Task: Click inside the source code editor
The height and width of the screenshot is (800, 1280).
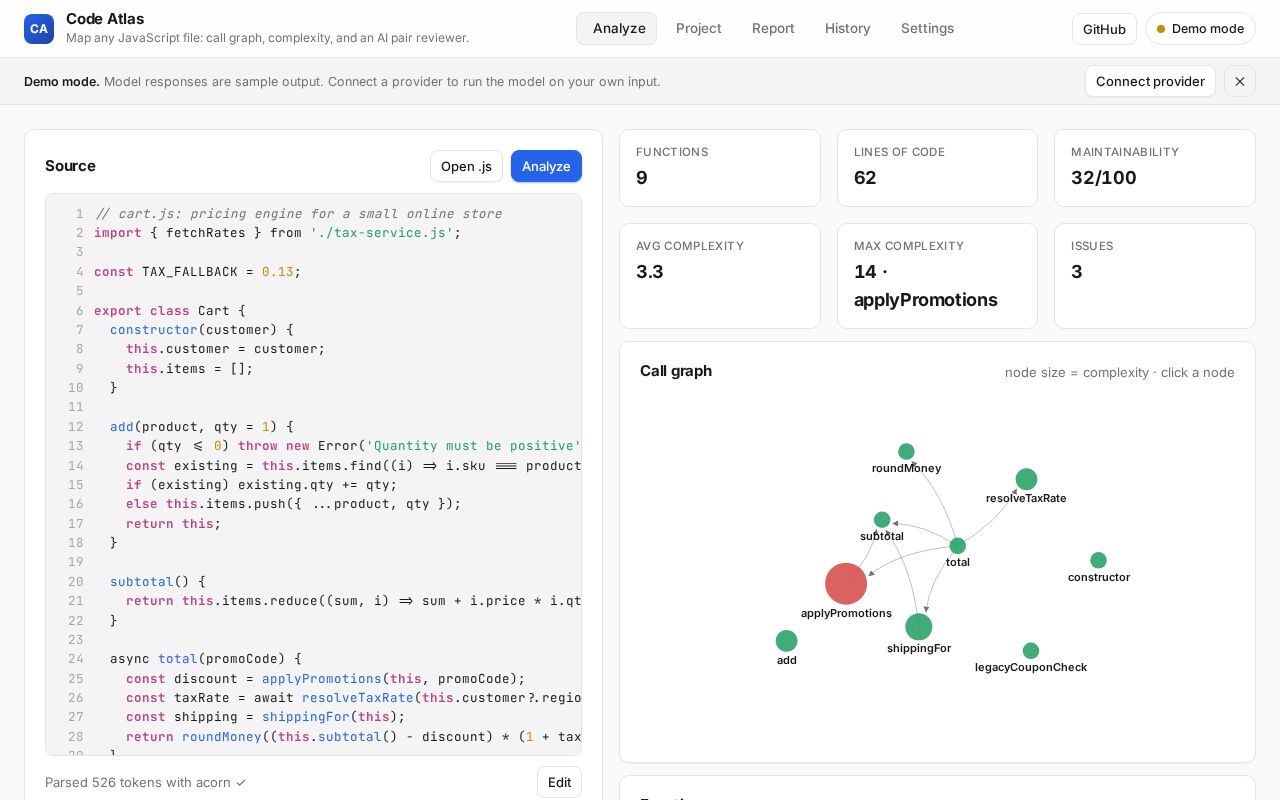Action: (313, 474)
